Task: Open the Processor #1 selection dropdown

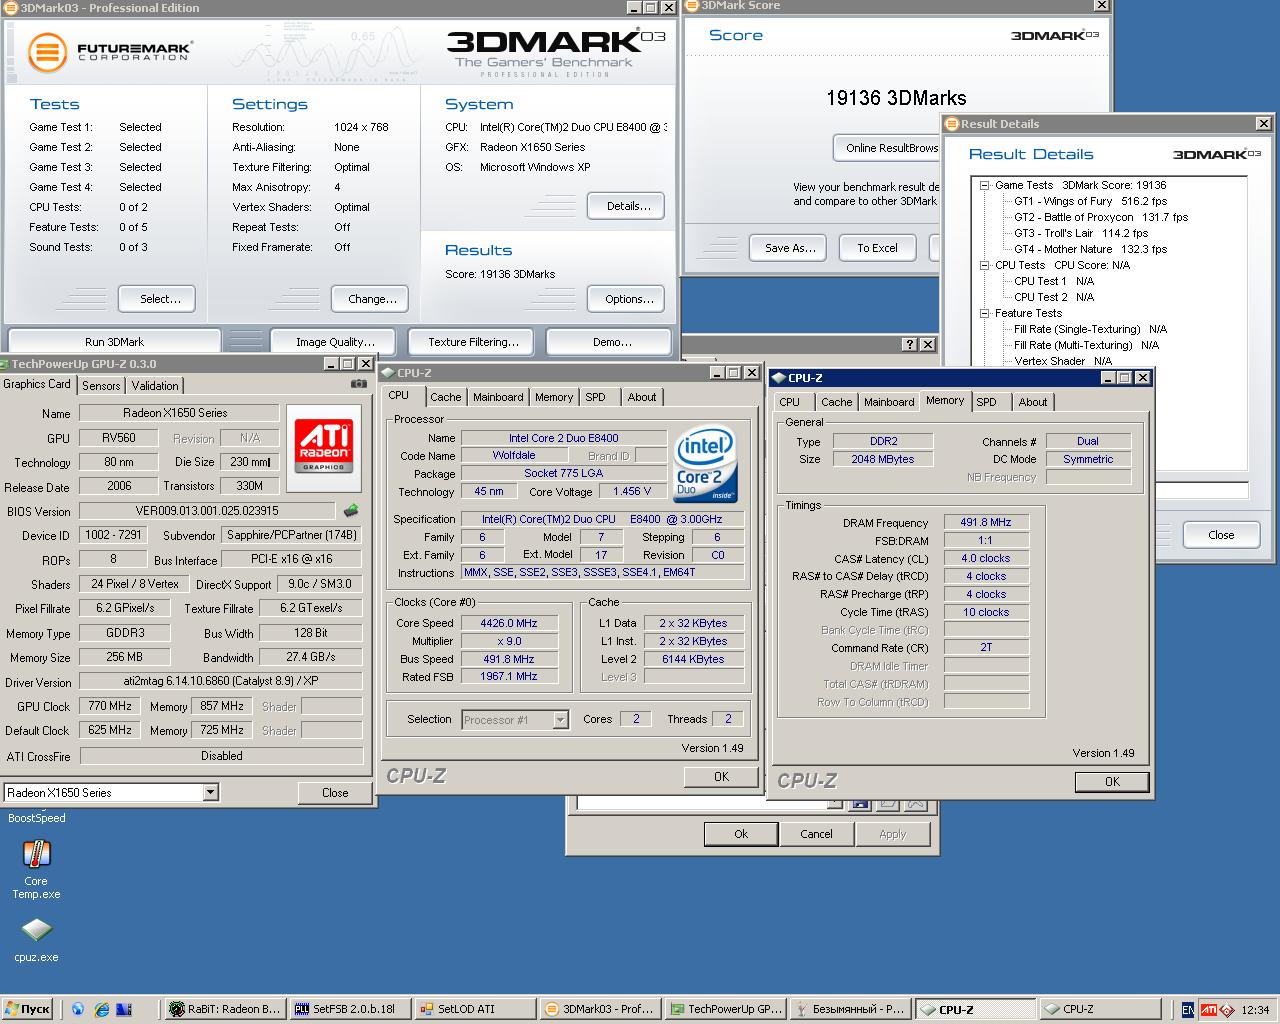Action: pyautogui.click(x=560, y=719)
